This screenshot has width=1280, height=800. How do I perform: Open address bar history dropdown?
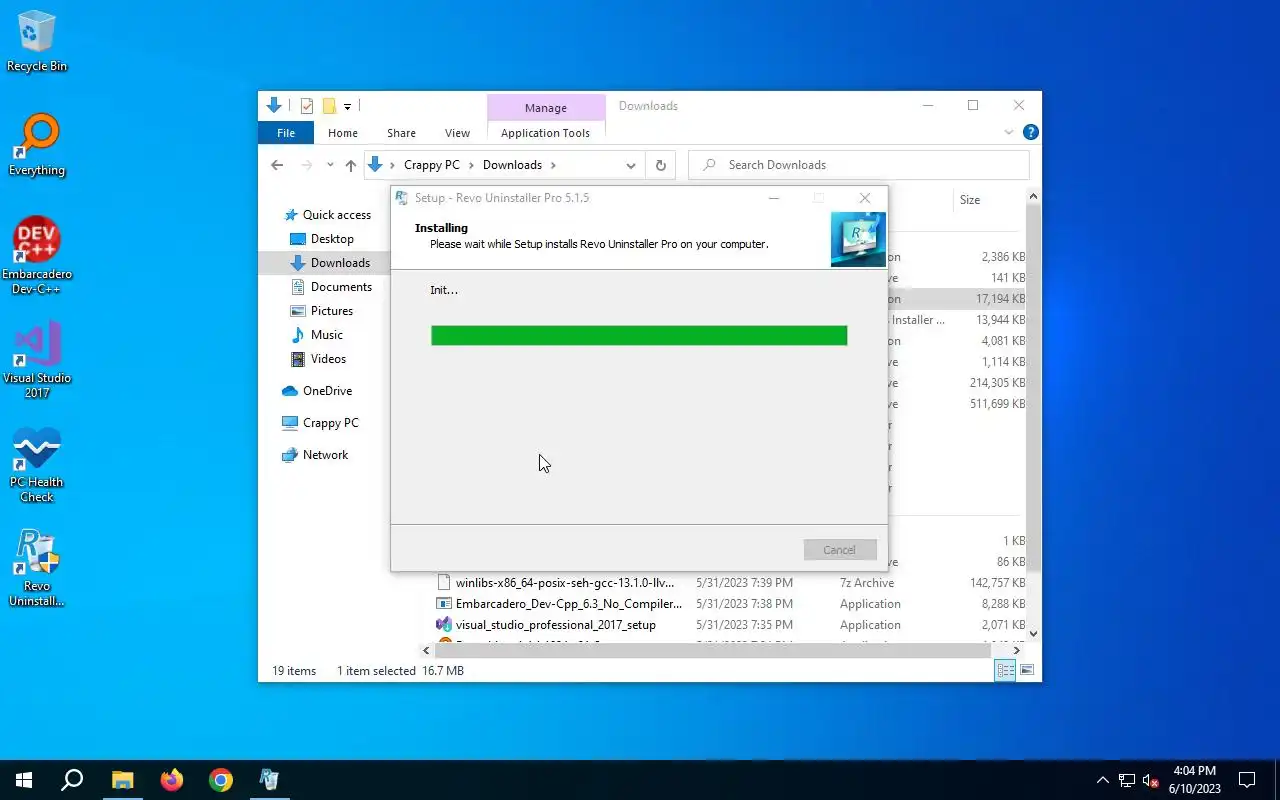tap(631, 165)
